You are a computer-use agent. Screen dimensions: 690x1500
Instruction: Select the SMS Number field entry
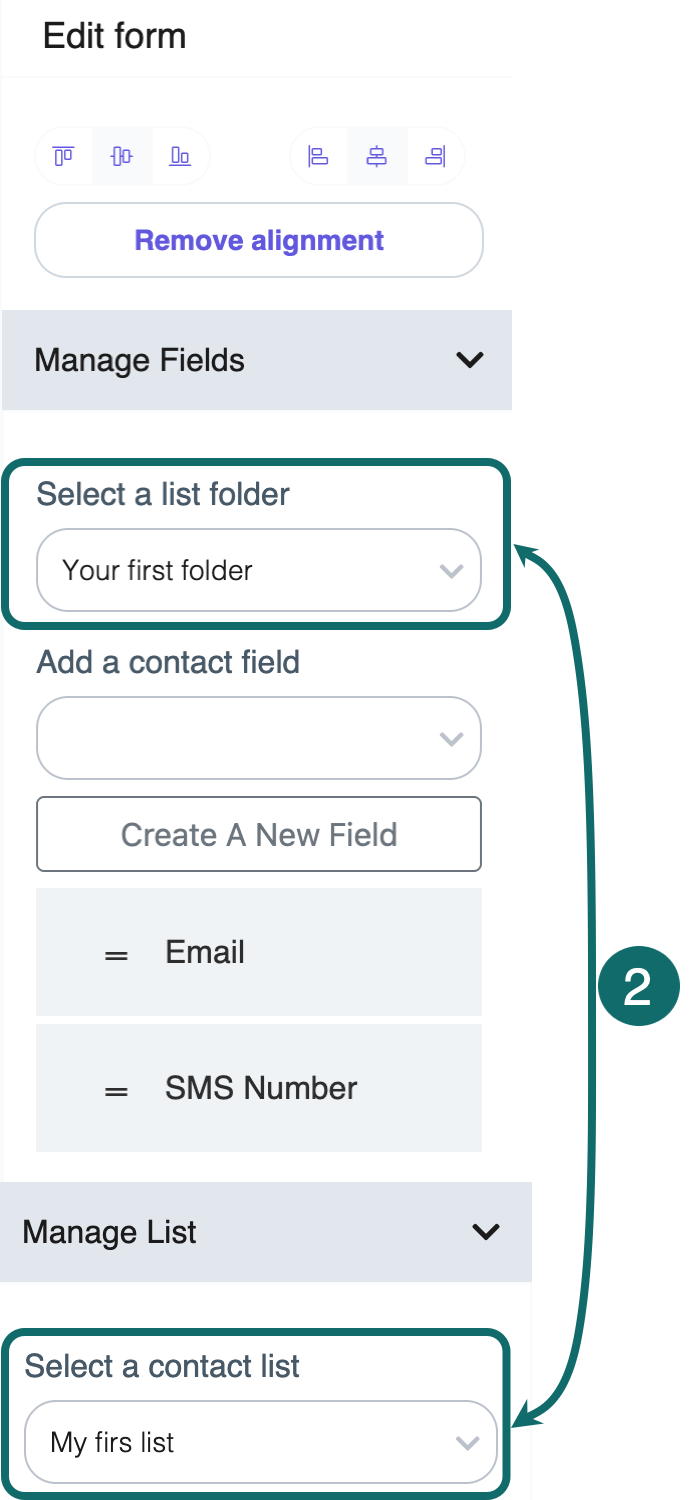click(258, 1088)
